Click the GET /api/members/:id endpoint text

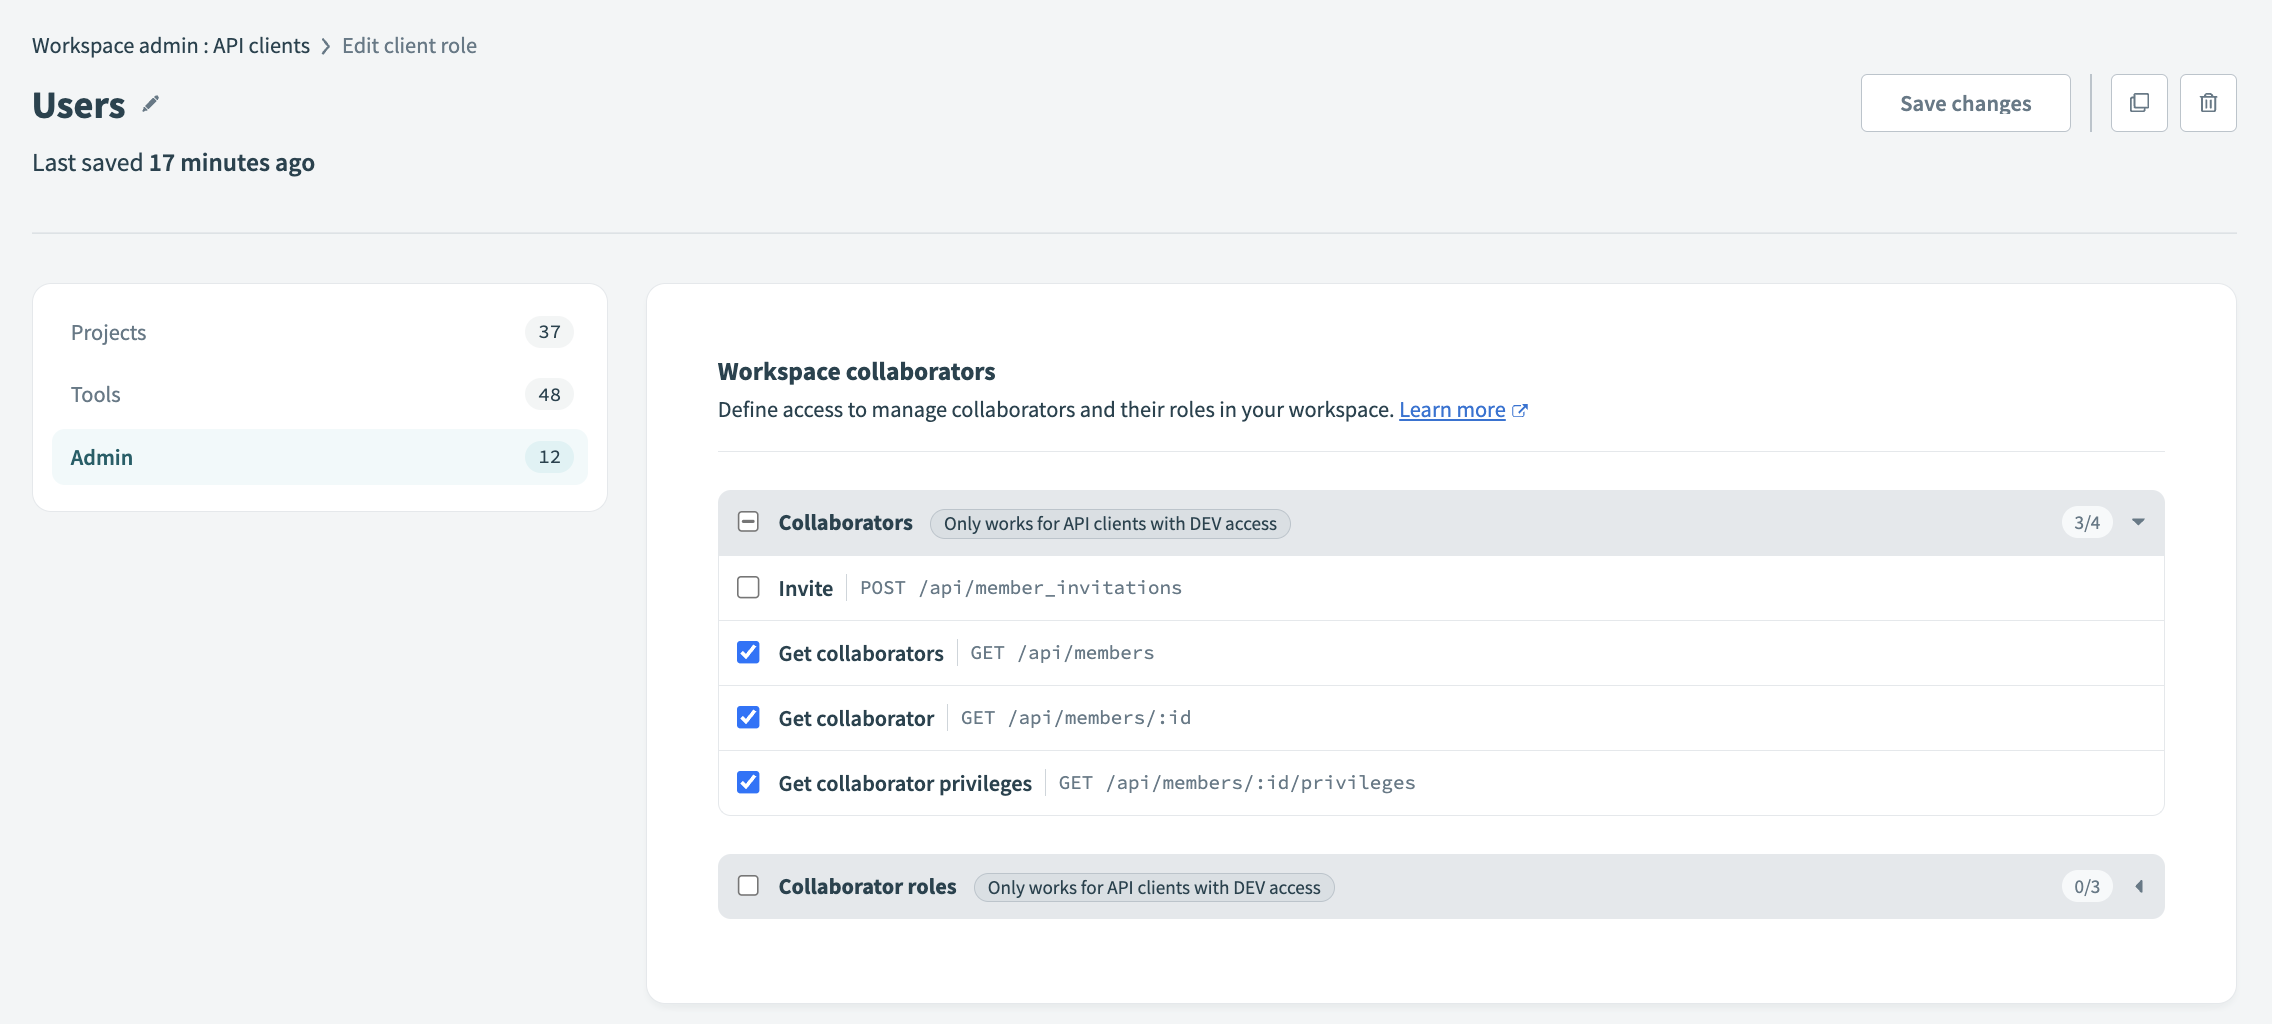[x=1076, y=718]
